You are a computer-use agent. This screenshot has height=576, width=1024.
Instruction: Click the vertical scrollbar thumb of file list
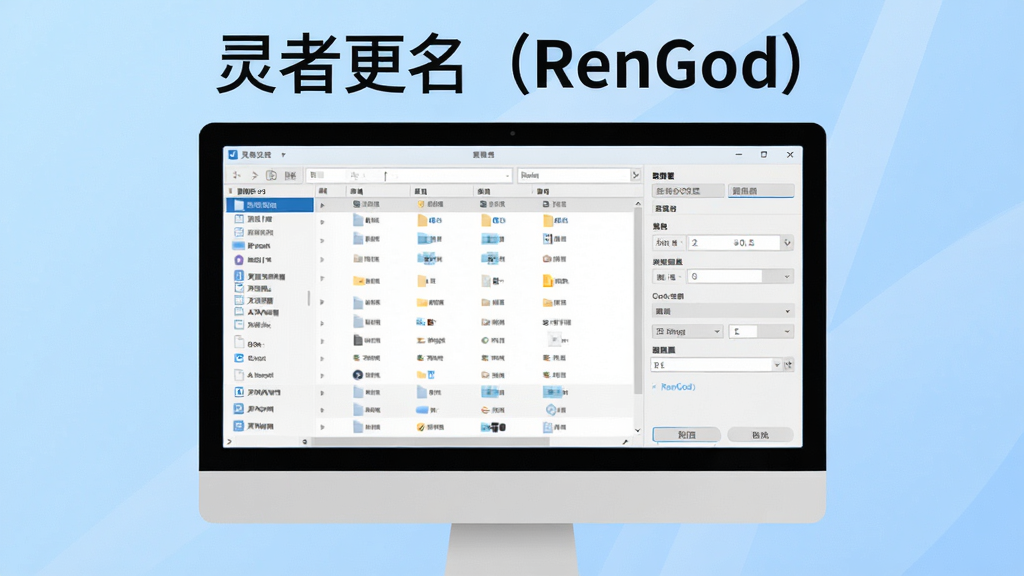pos(638,300)
